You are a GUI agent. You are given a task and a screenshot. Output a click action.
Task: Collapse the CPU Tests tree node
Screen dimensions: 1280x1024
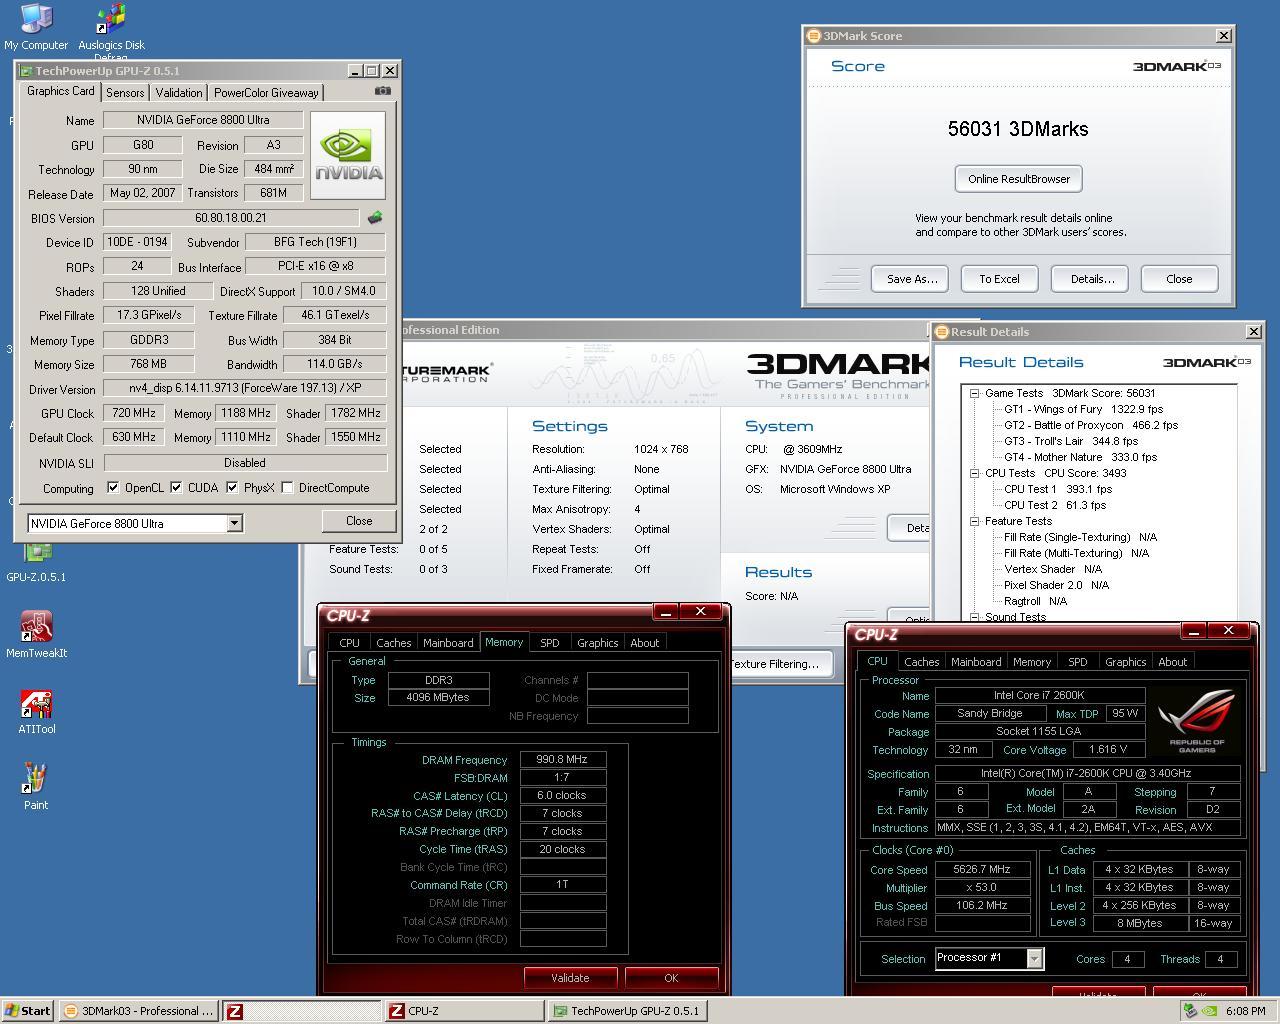tap(974, 473)
